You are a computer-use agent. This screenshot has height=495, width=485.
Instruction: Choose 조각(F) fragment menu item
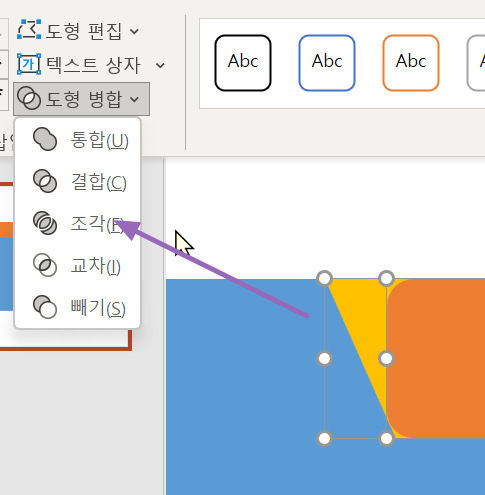(x=78, y=223)
